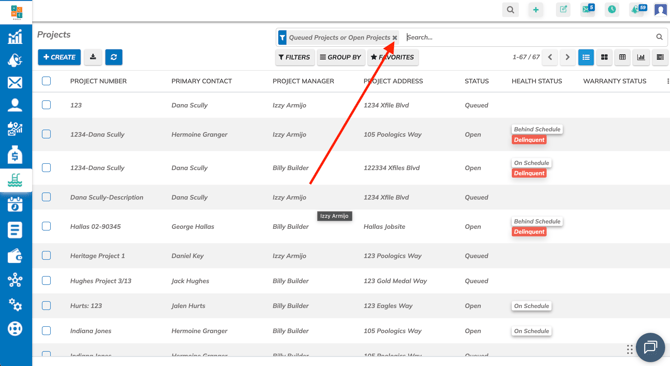Check the box for Hallas 02-90345
670x366 pixels.
pos(46,226)
